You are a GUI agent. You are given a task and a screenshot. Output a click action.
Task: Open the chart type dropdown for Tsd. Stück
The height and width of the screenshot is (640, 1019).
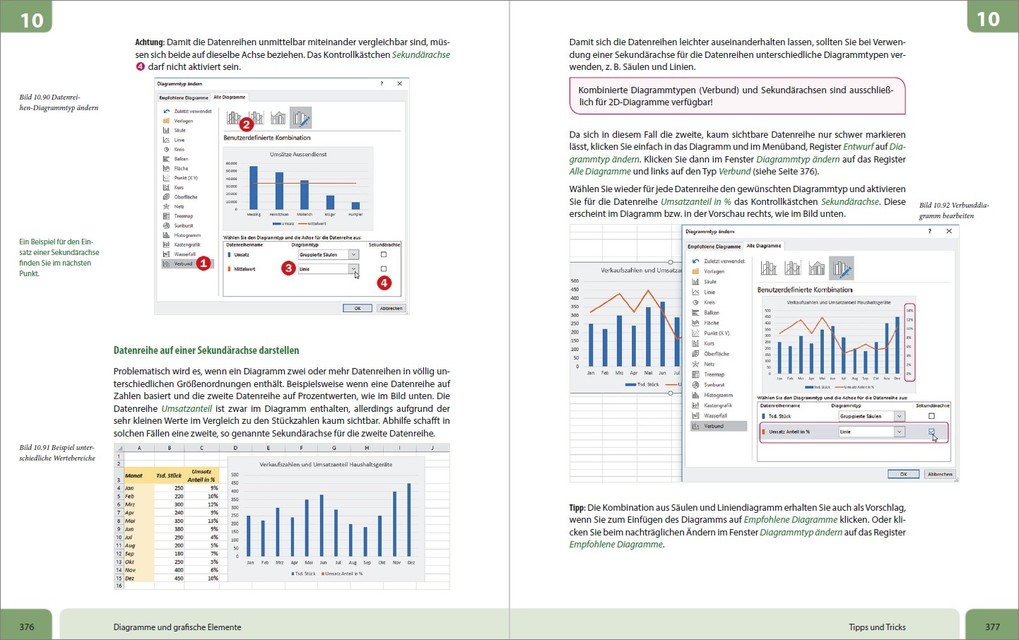(898, 415)
